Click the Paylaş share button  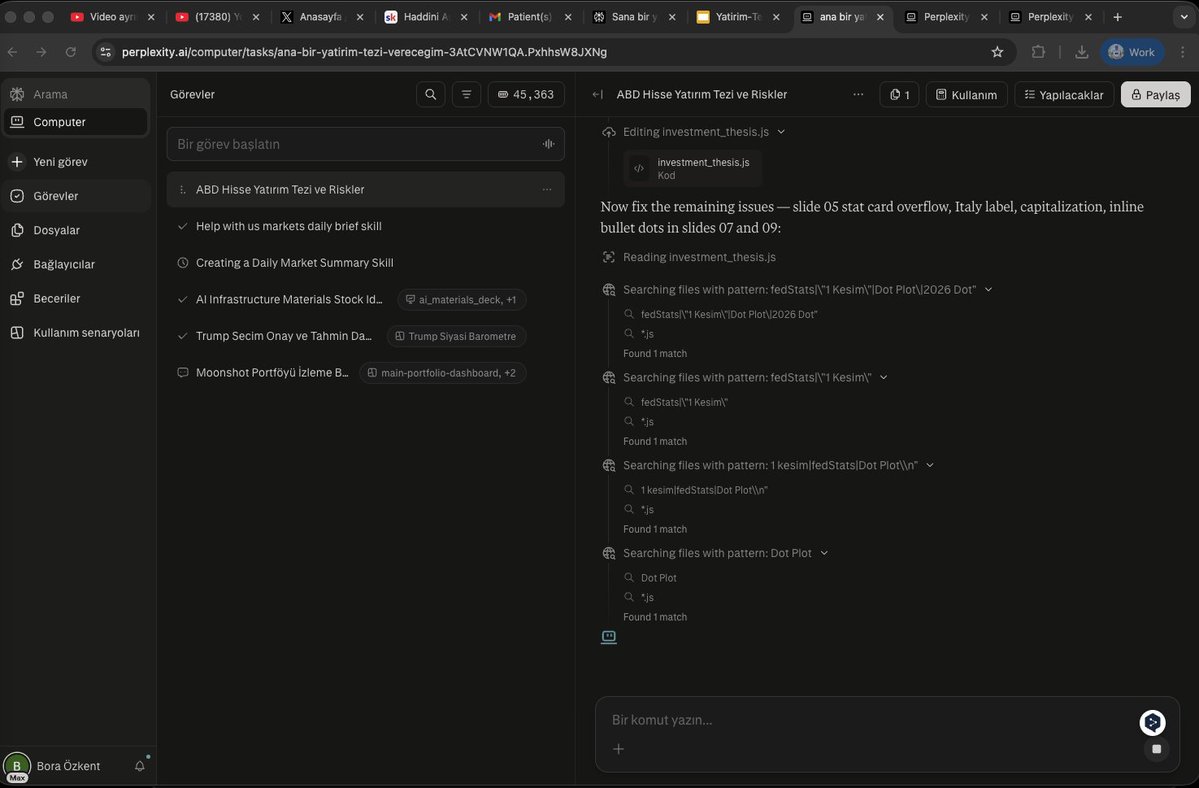(x=1155, y=95)
